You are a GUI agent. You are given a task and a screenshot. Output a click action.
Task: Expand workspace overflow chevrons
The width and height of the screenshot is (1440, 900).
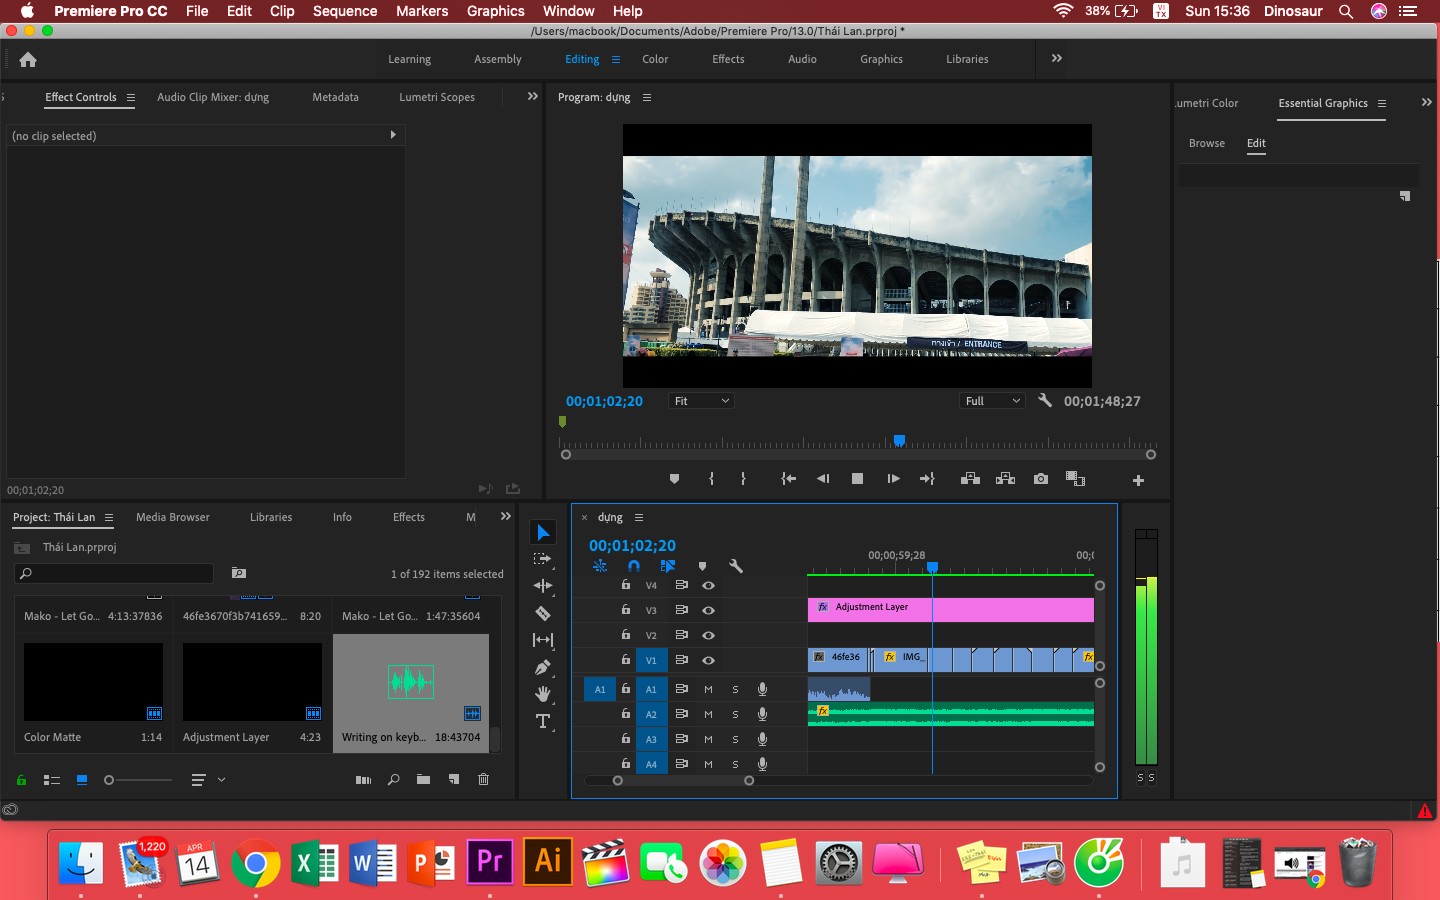coord(1057,58)
